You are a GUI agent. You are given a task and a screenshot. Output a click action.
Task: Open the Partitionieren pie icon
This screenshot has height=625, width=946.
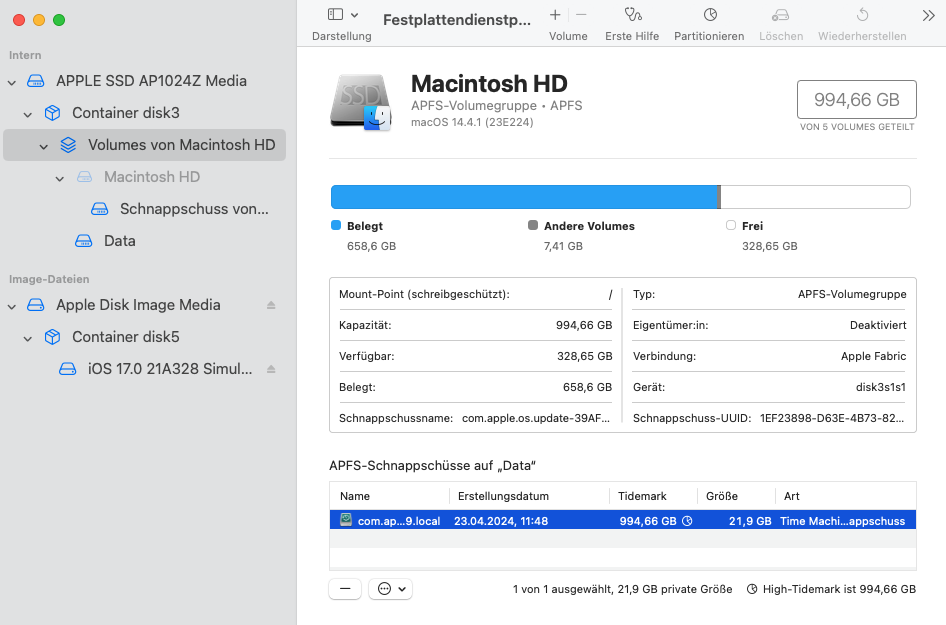coord(710,14)
